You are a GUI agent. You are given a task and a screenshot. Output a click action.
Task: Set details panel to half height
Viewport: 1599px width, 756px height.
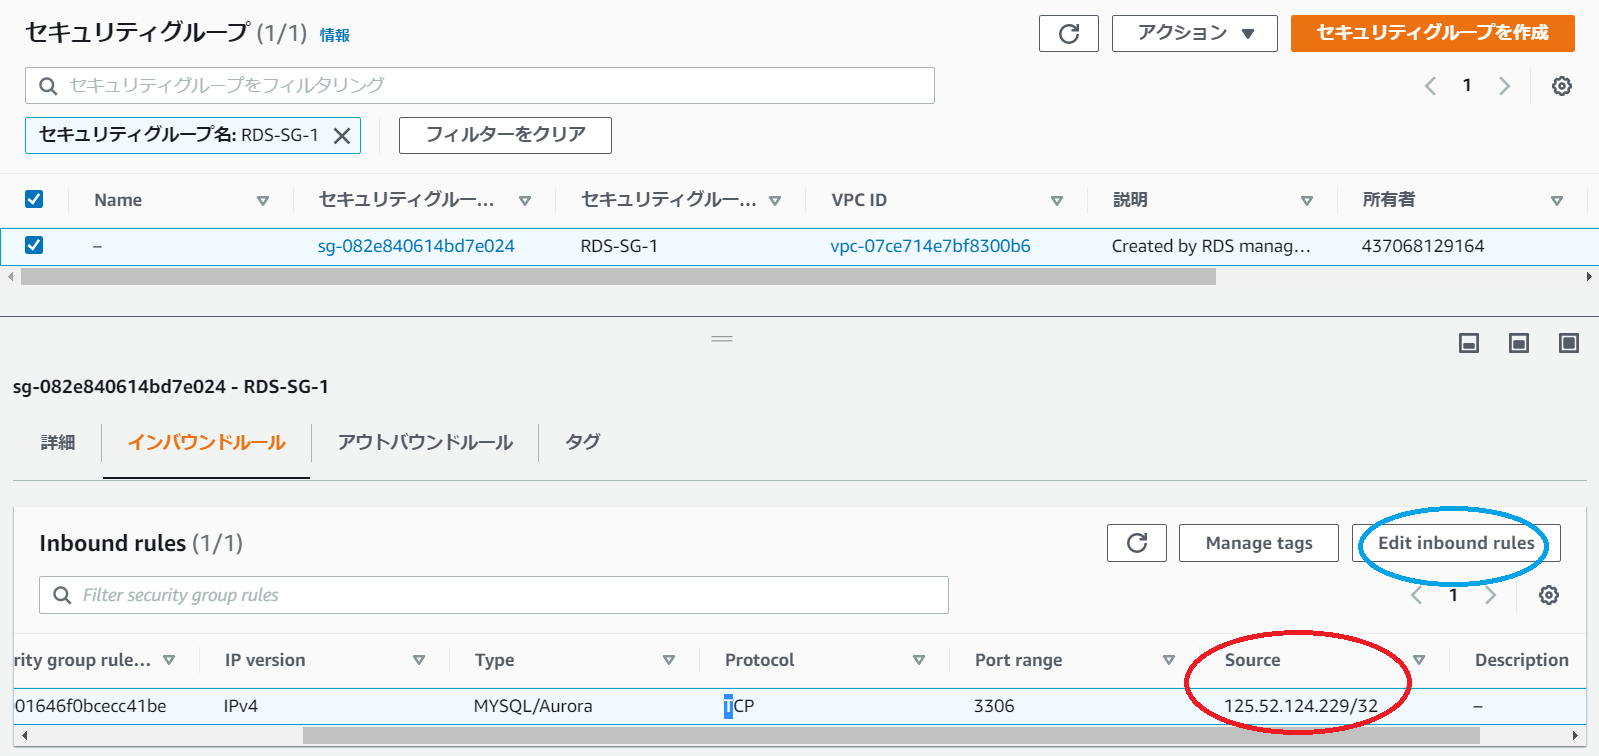[x=1519, y=344]
